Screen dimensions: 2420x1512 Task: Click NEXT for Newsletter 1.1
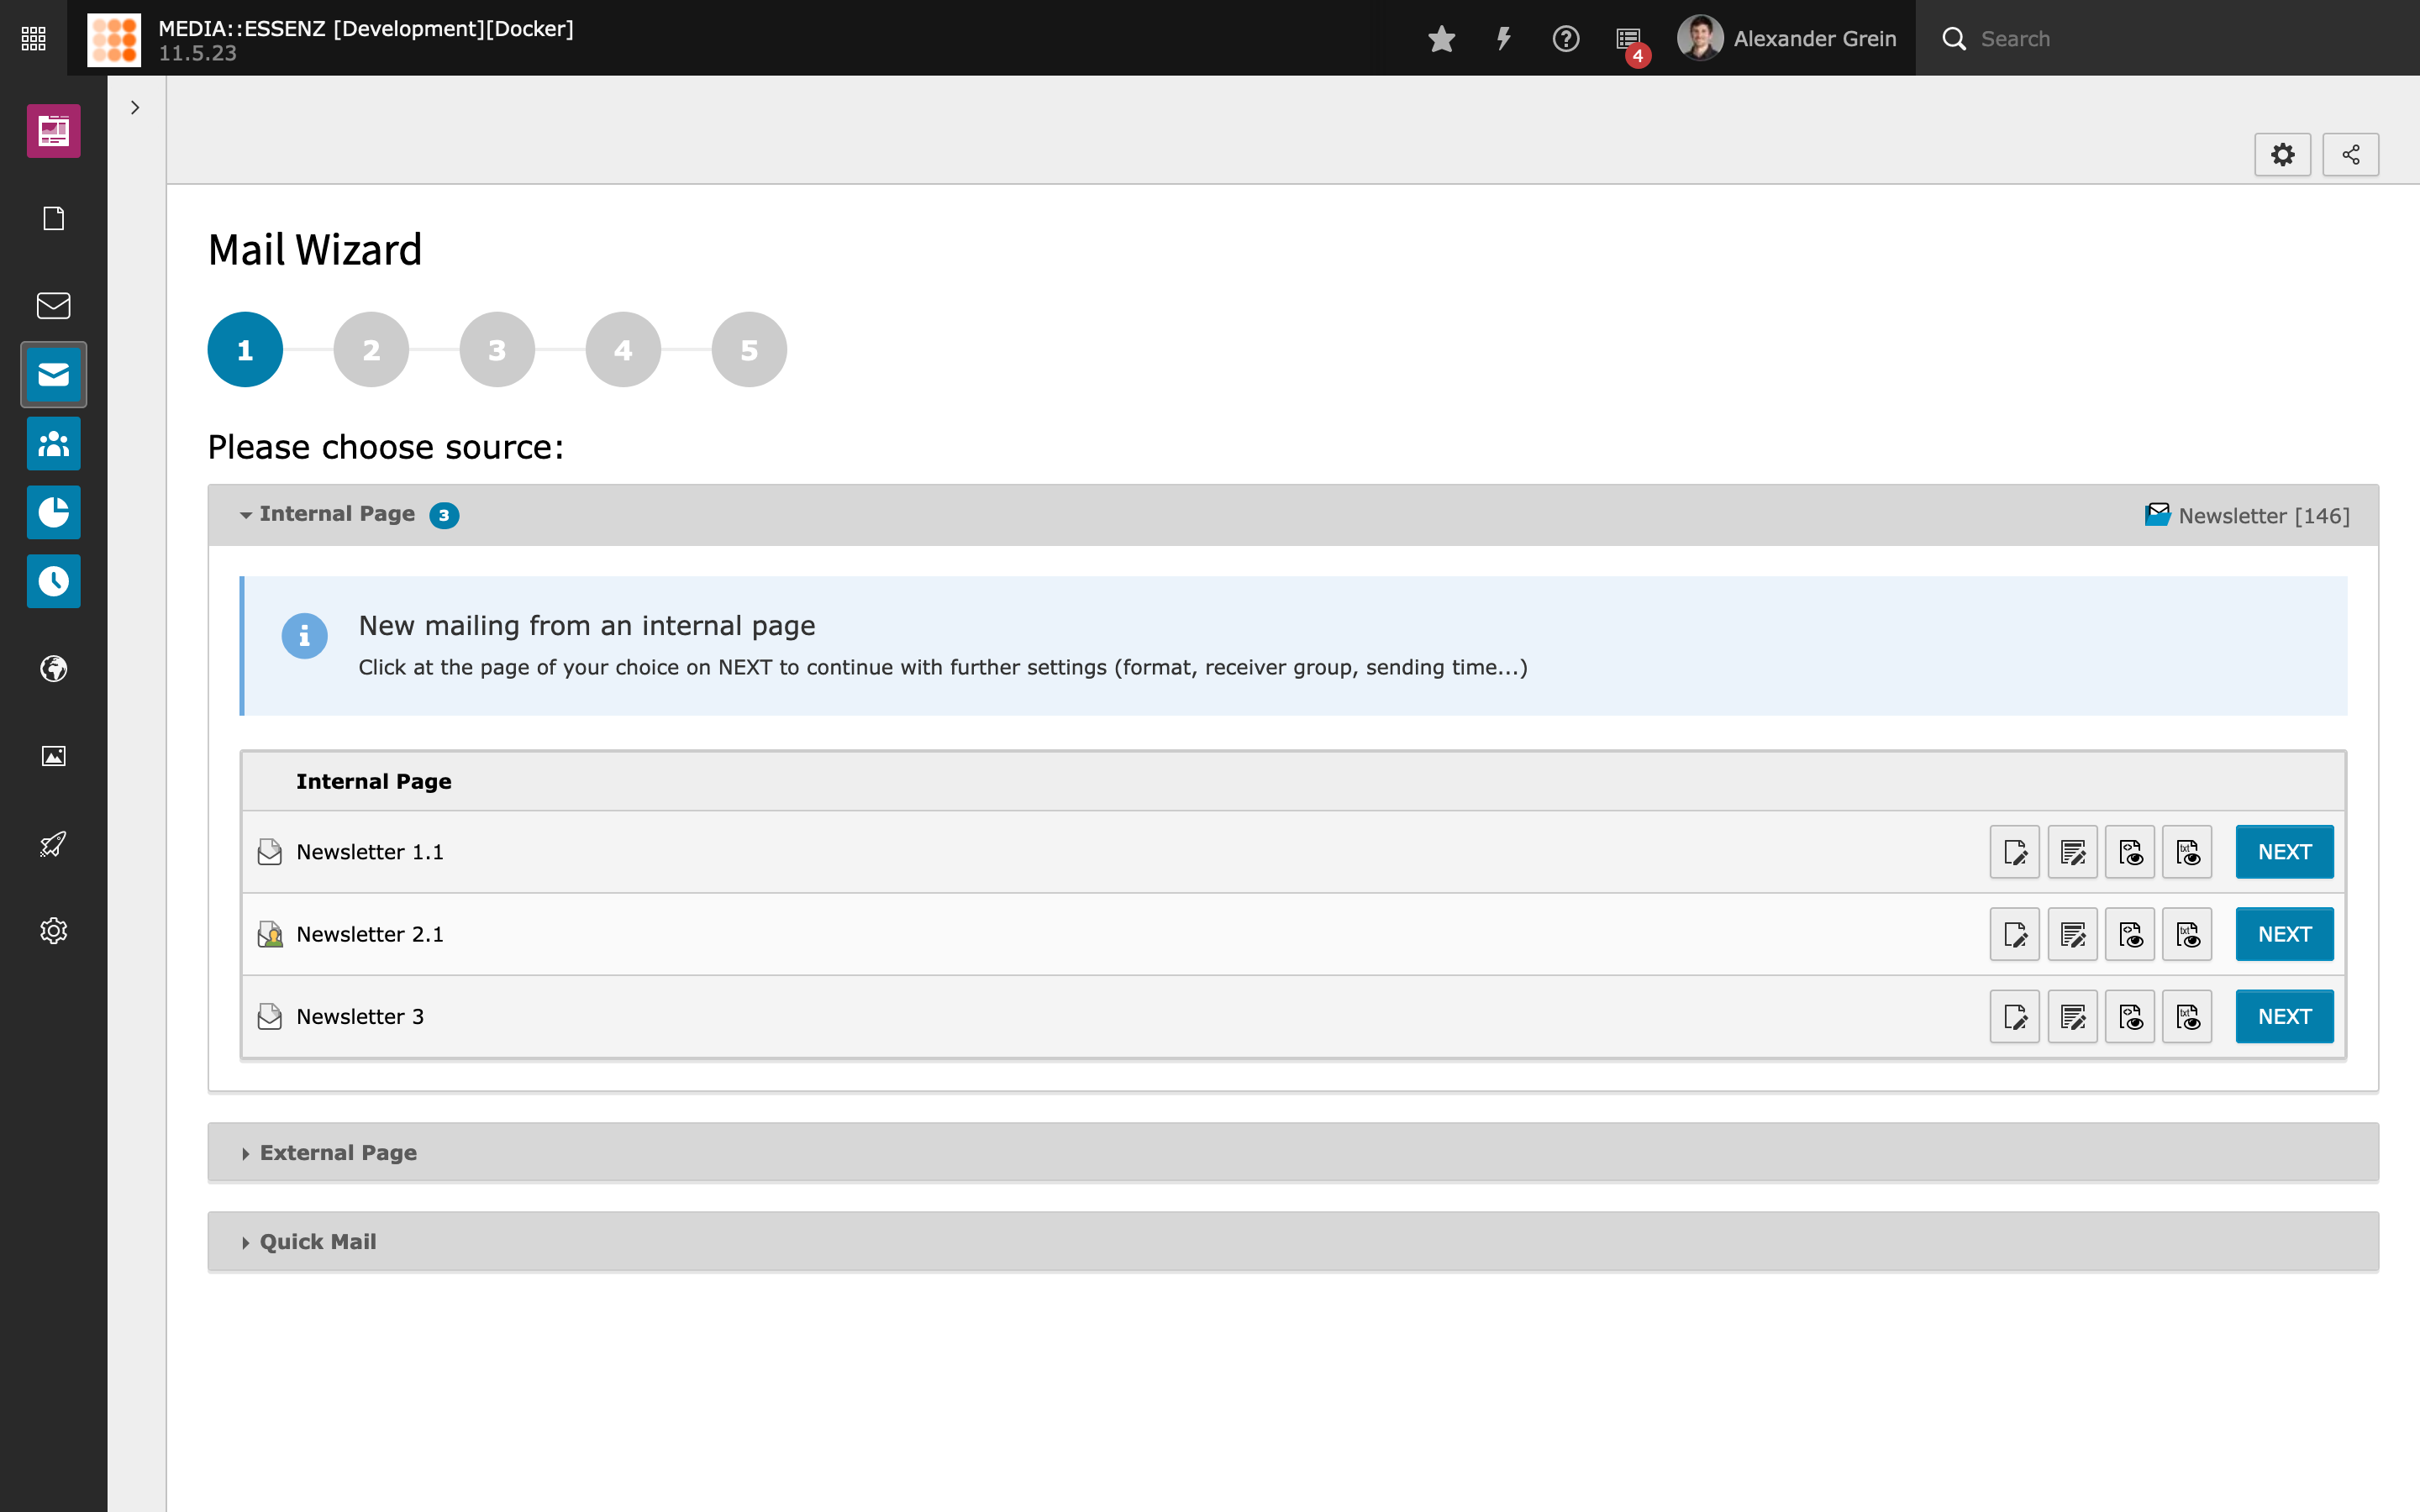(2284, 852)
